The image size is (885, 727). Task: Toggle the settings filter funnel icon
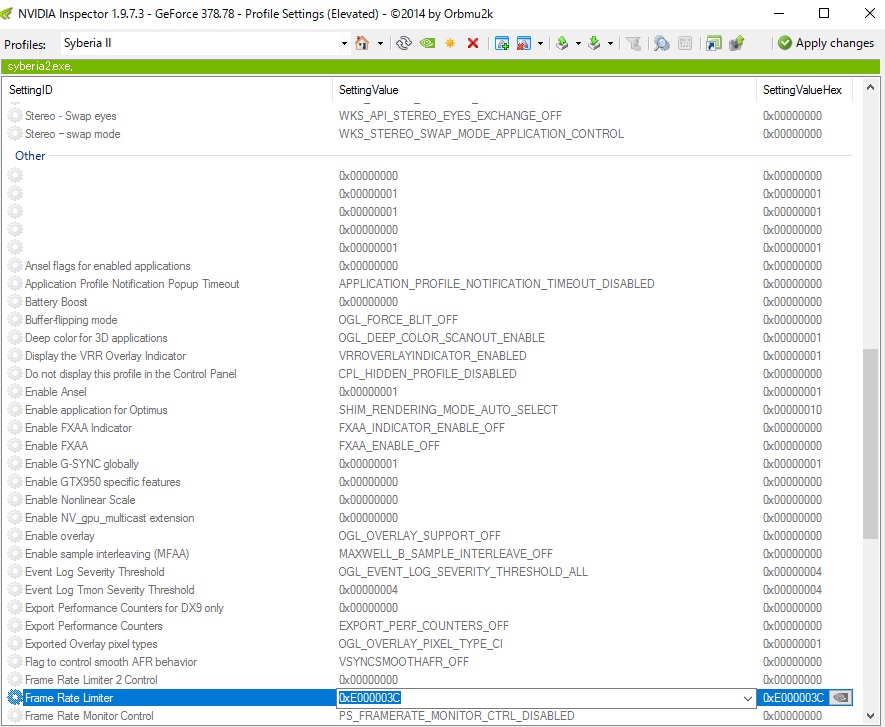click(x=633, y=43)
